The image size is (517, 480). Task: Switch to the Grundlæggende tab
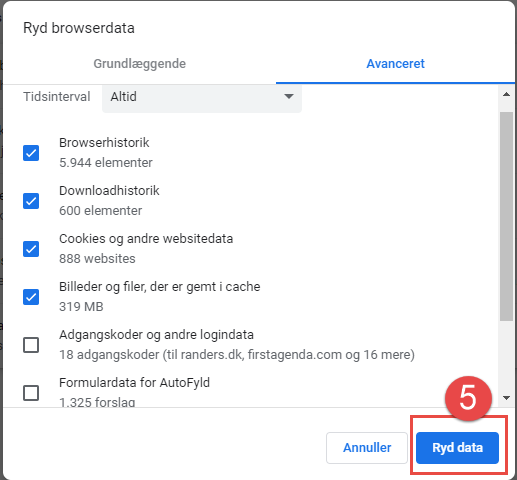click(139, 64)
